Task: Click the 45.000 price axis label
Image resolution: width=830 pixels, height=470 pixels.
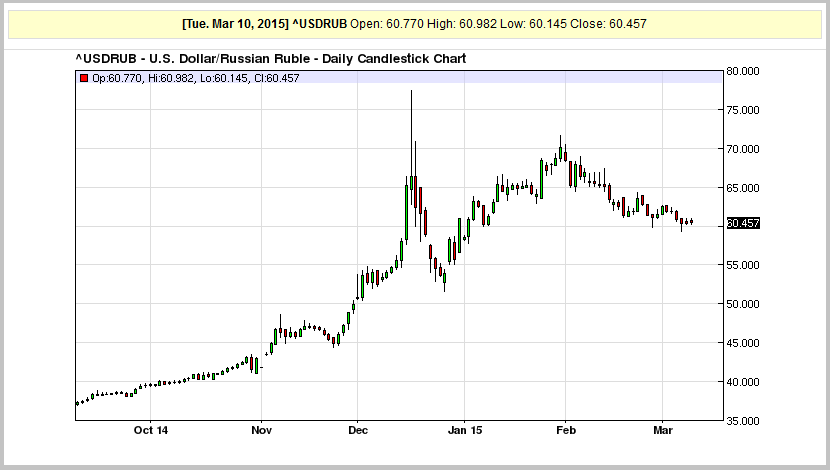Action: click(x=743, y=343)
